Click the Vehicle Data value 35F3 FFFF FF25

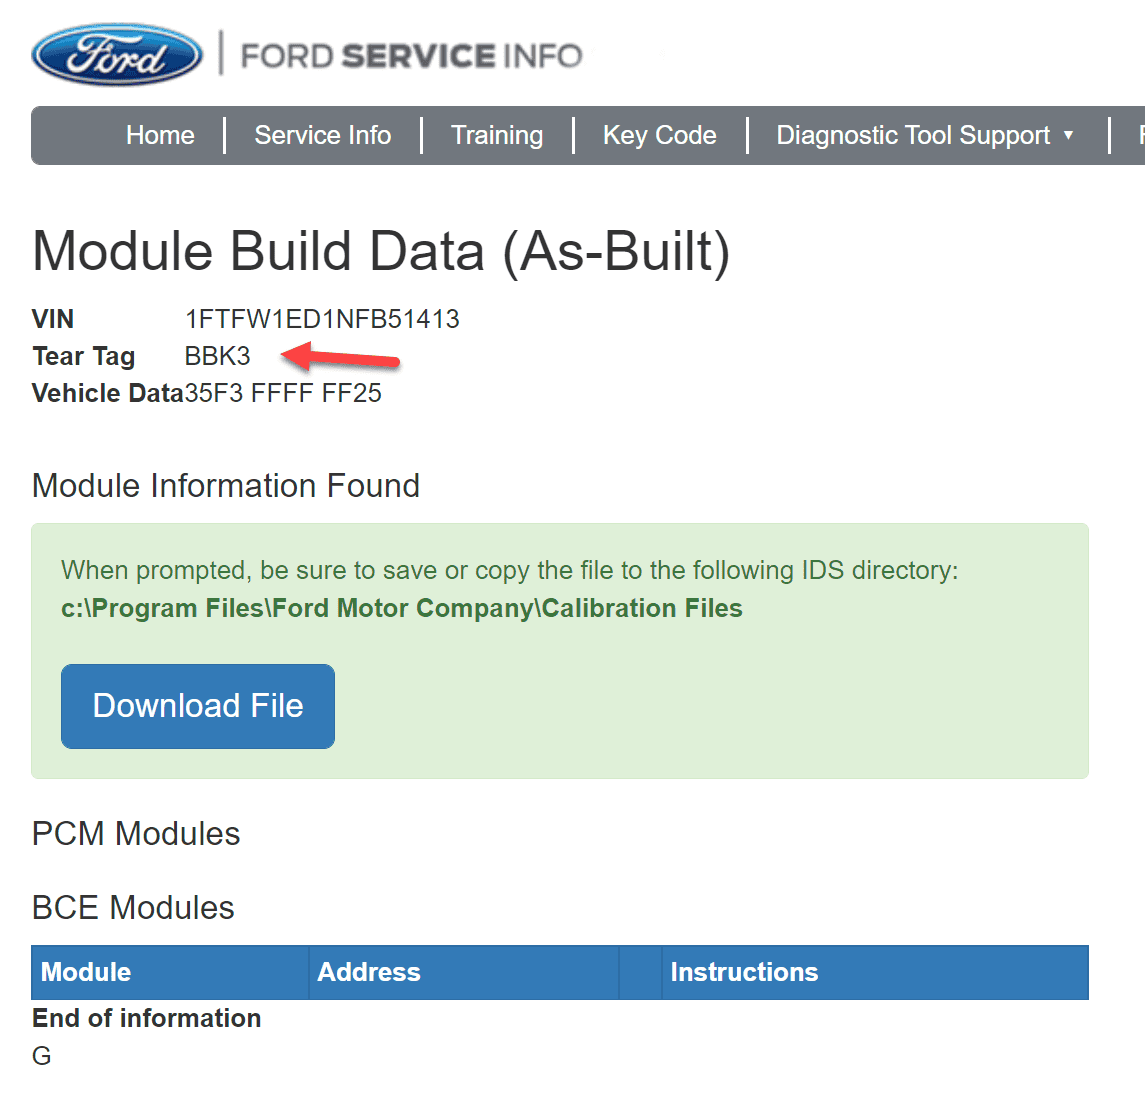pos(284,393)
